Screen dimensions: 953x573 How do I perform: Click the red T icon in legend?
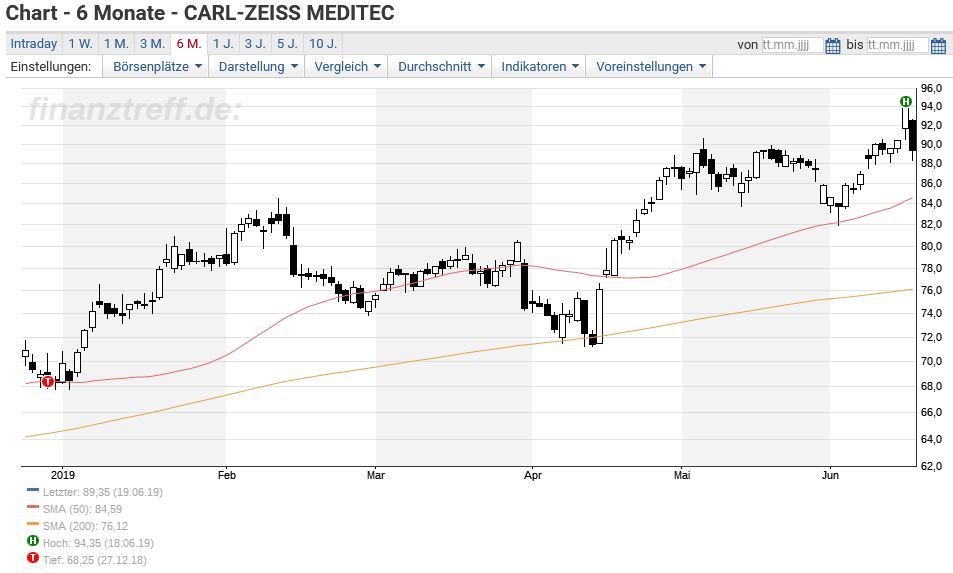pyautogui.click(x=33, y=558)
